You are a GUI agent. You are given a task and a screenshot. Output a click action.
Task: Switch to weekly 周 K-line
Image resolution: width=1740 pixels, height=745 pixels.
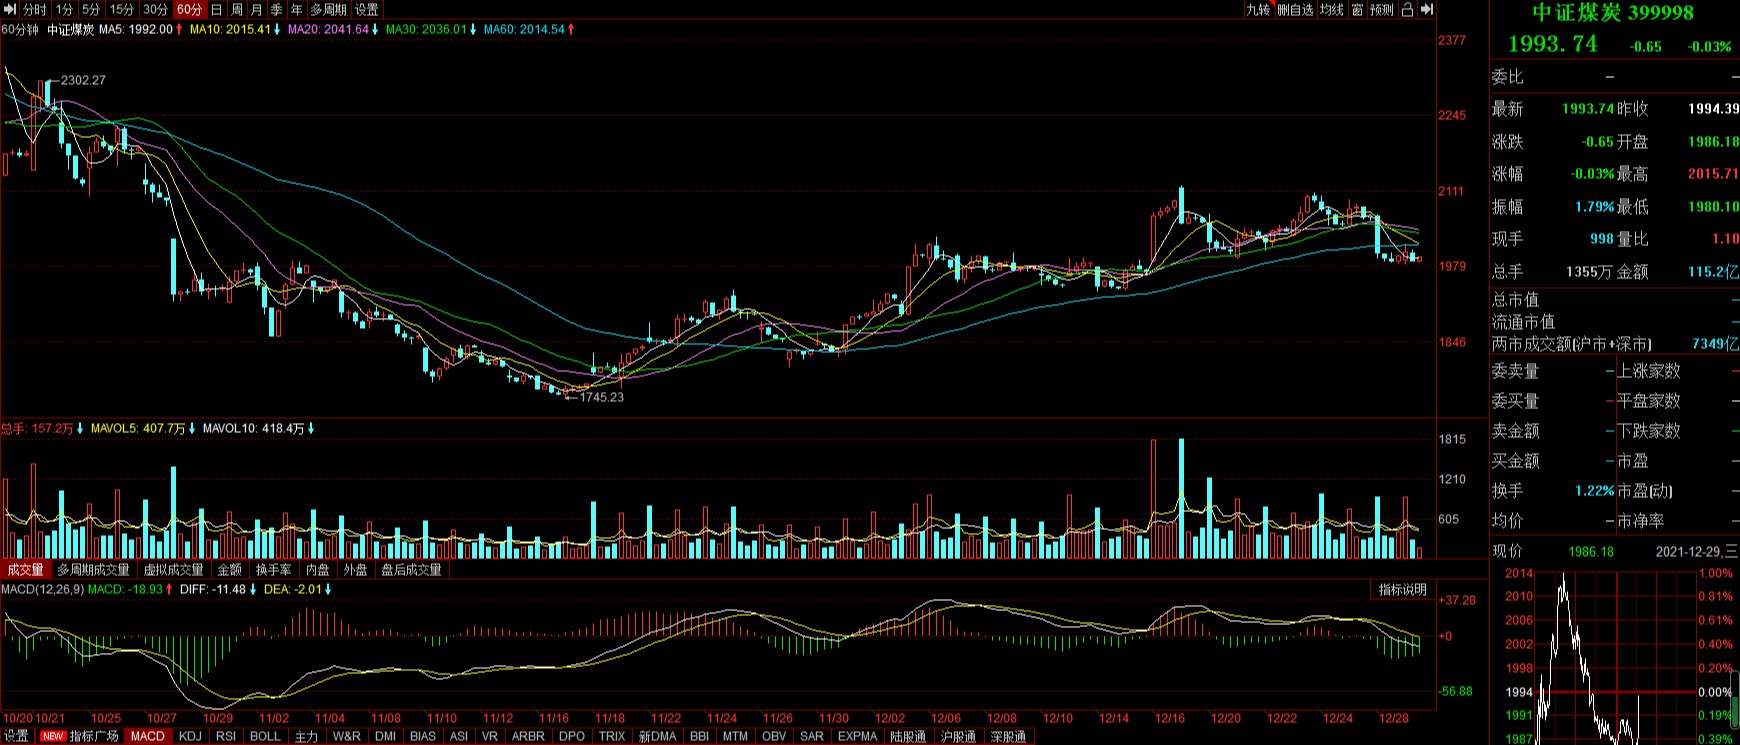pos(237,9)
